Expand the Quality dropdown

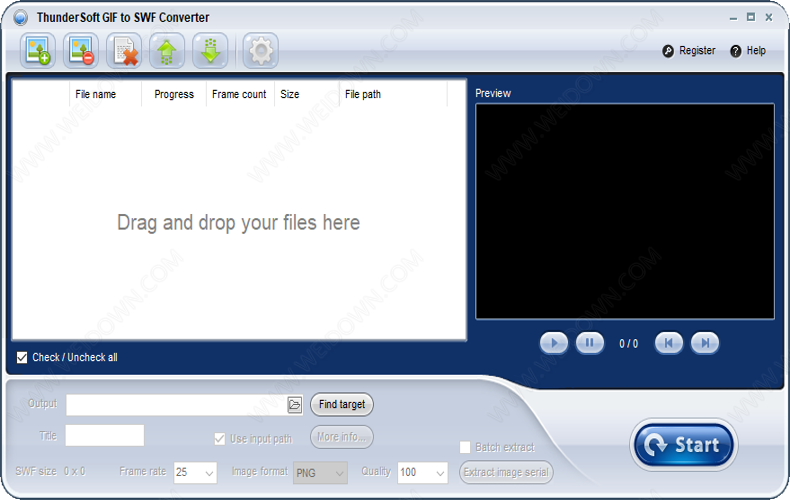click(439, 472)
